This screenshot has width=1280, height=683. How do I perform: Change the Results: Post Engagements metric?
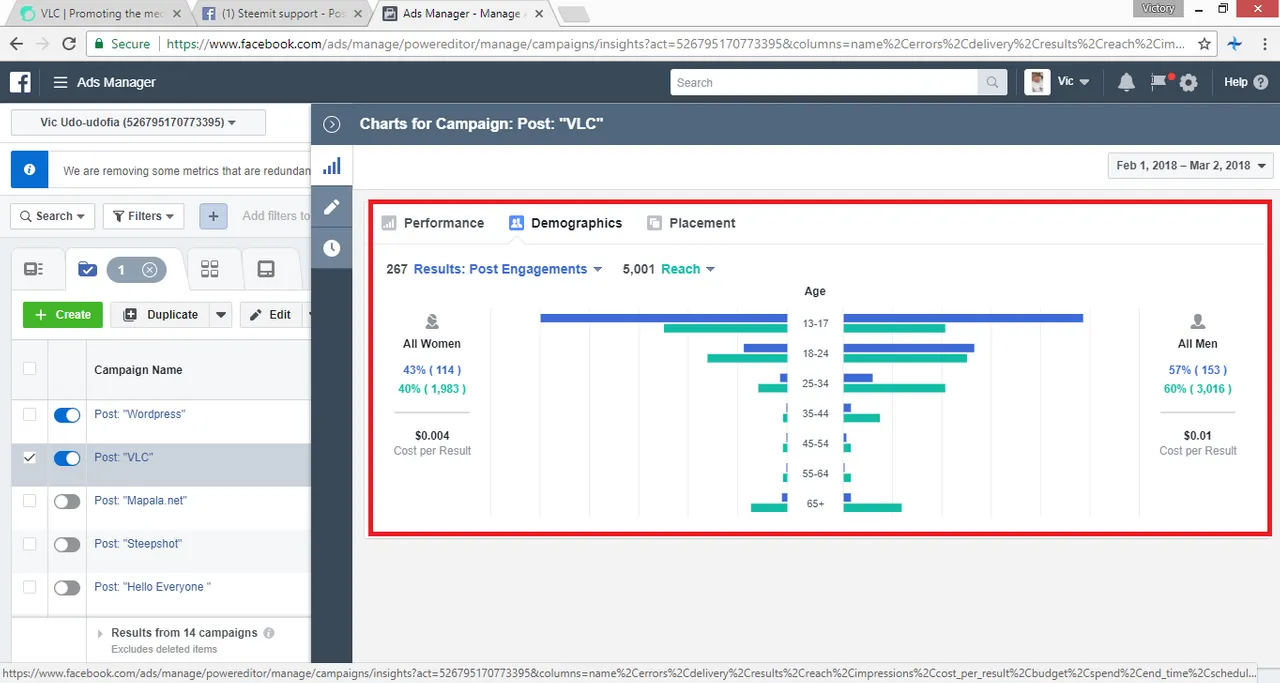[508, 269]
